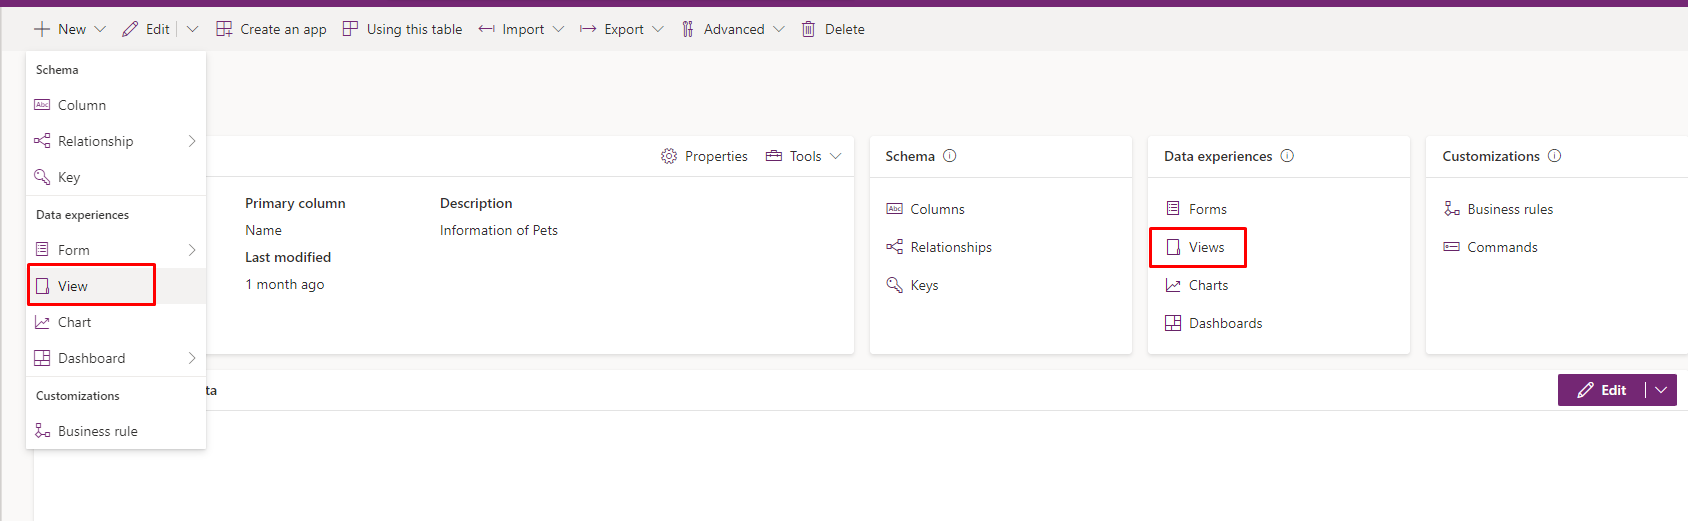The width and height of the screenshot is (1688, 521).
Task: Click the Delete trash can icon
Action: pos(808,29)
